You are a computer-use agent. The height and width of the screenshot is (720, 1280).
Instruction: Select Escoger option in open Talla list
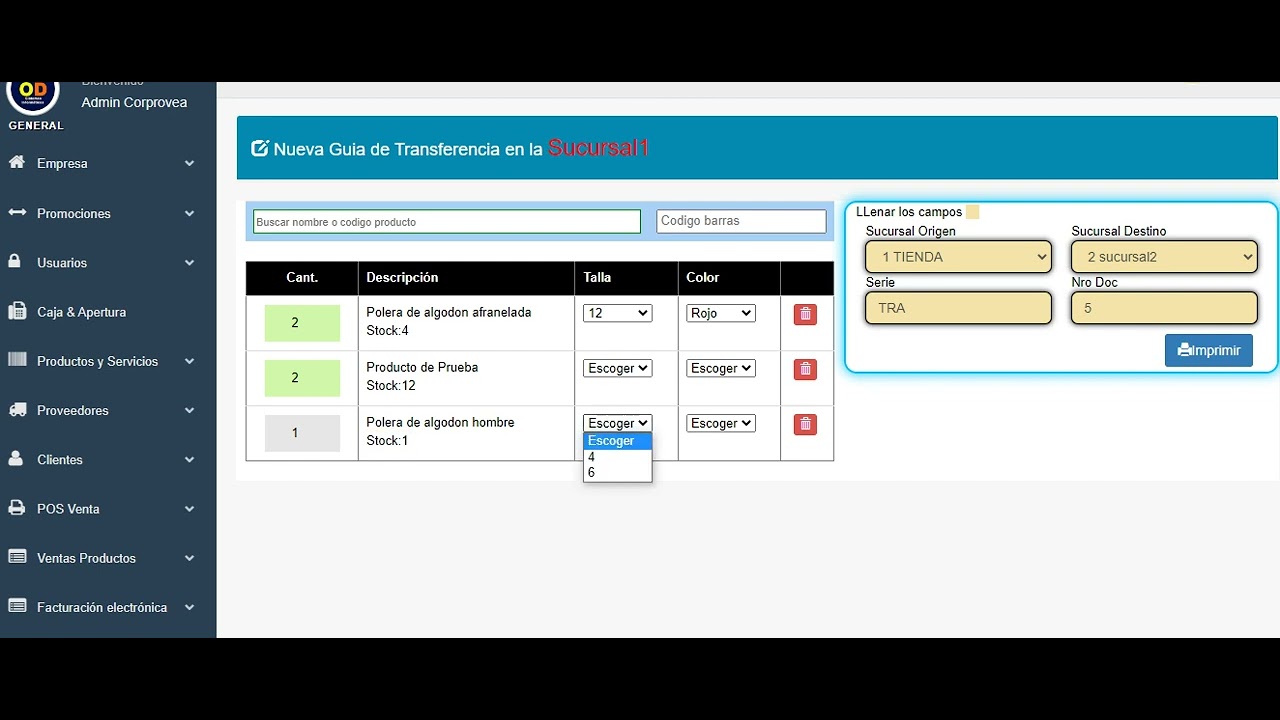(617, 441)
